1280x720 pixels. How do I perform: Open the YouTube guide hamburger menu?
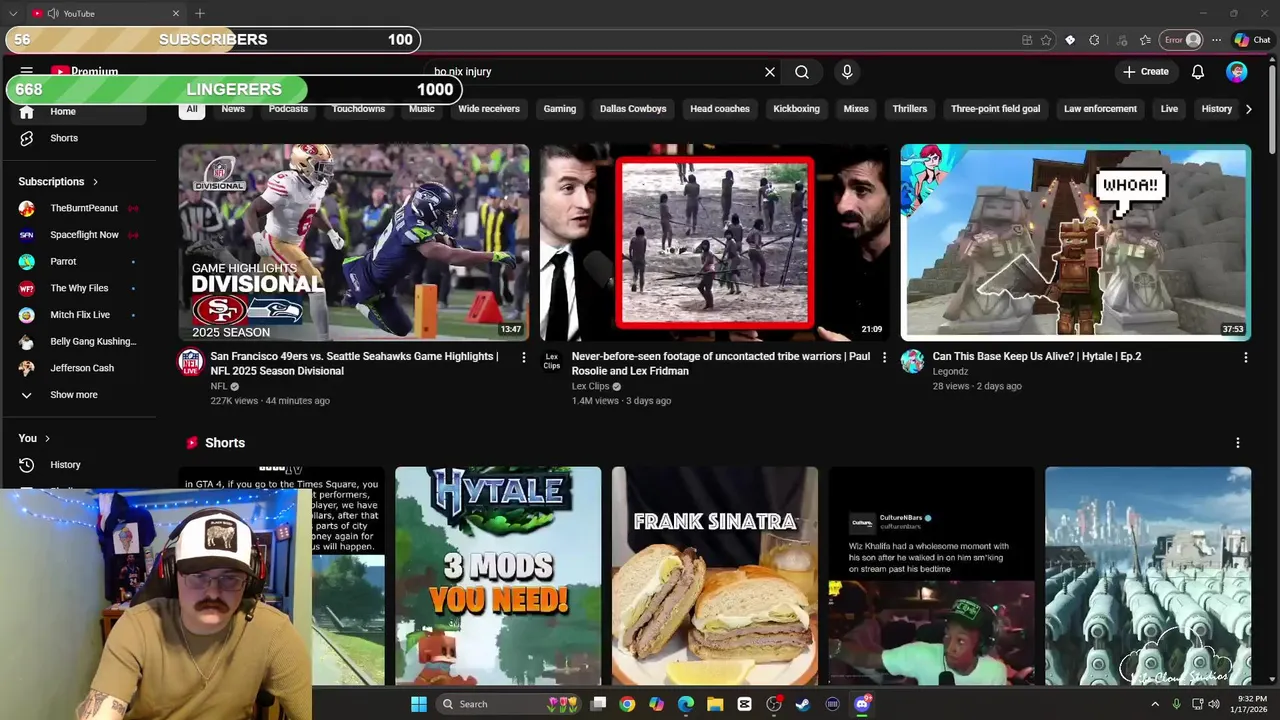point(27,71)
